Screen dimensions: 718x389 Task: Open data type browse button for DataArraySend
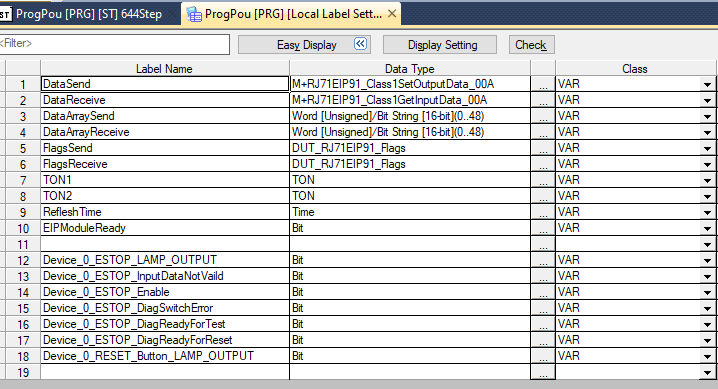[x=543, y=116]
